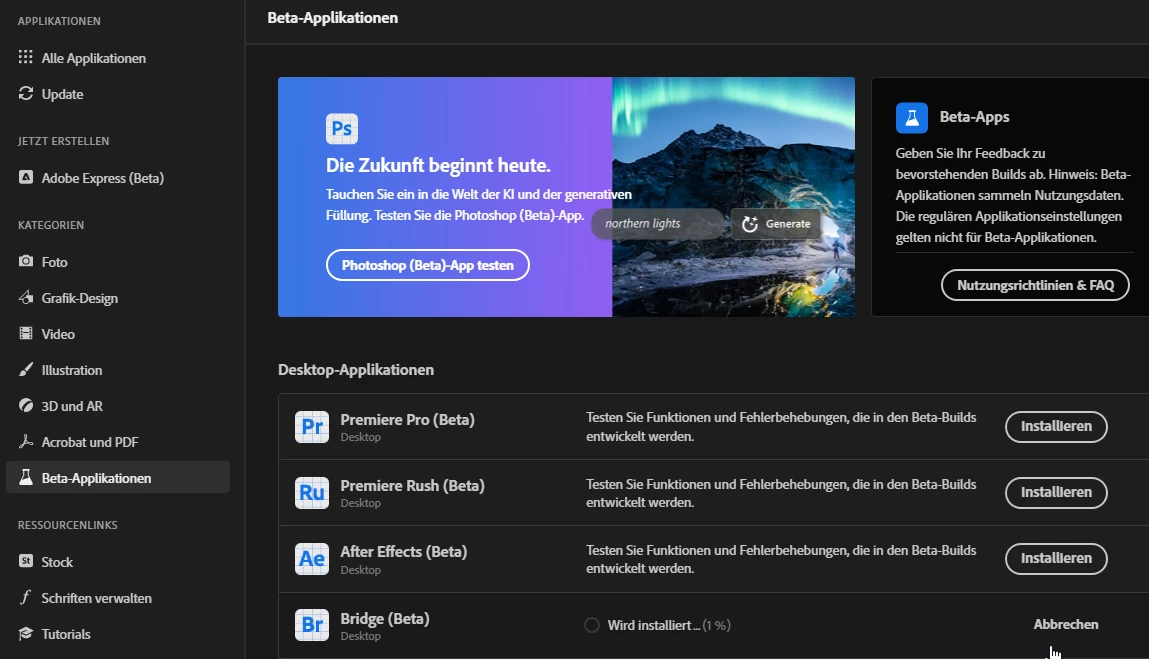
Task: Click the Generate button in banner image
Action: coord(776,224)
